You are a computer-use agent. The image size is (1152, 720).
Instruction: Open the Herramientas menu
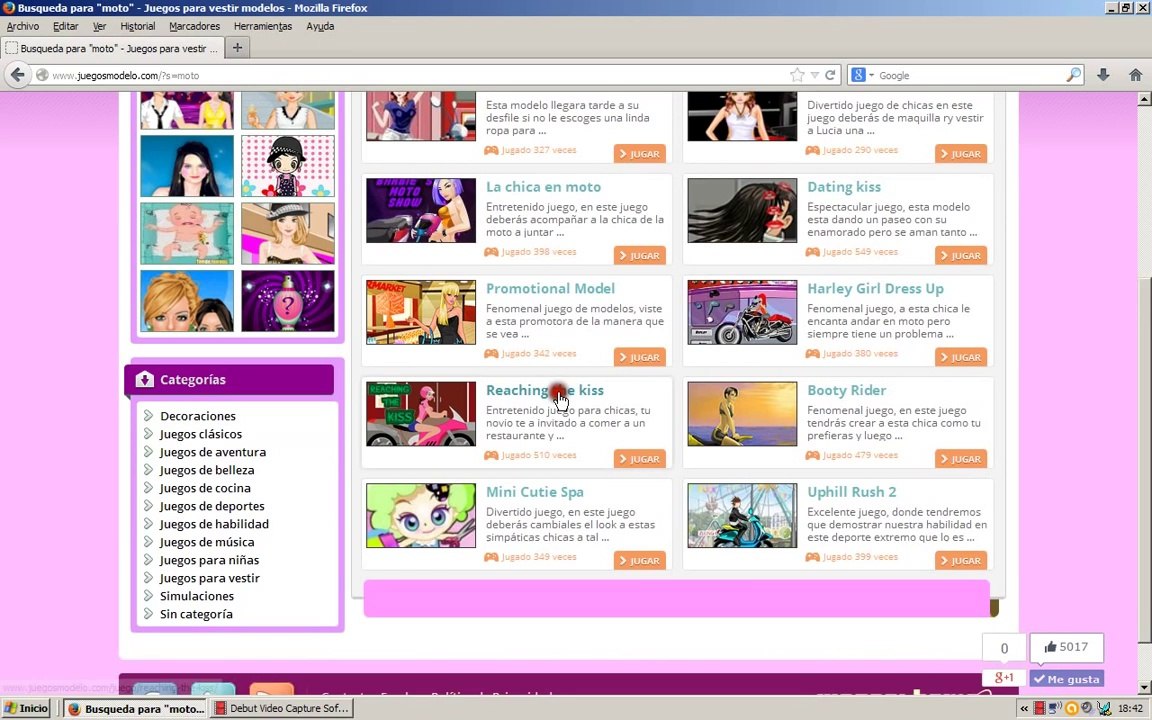[x=262, y=26]
